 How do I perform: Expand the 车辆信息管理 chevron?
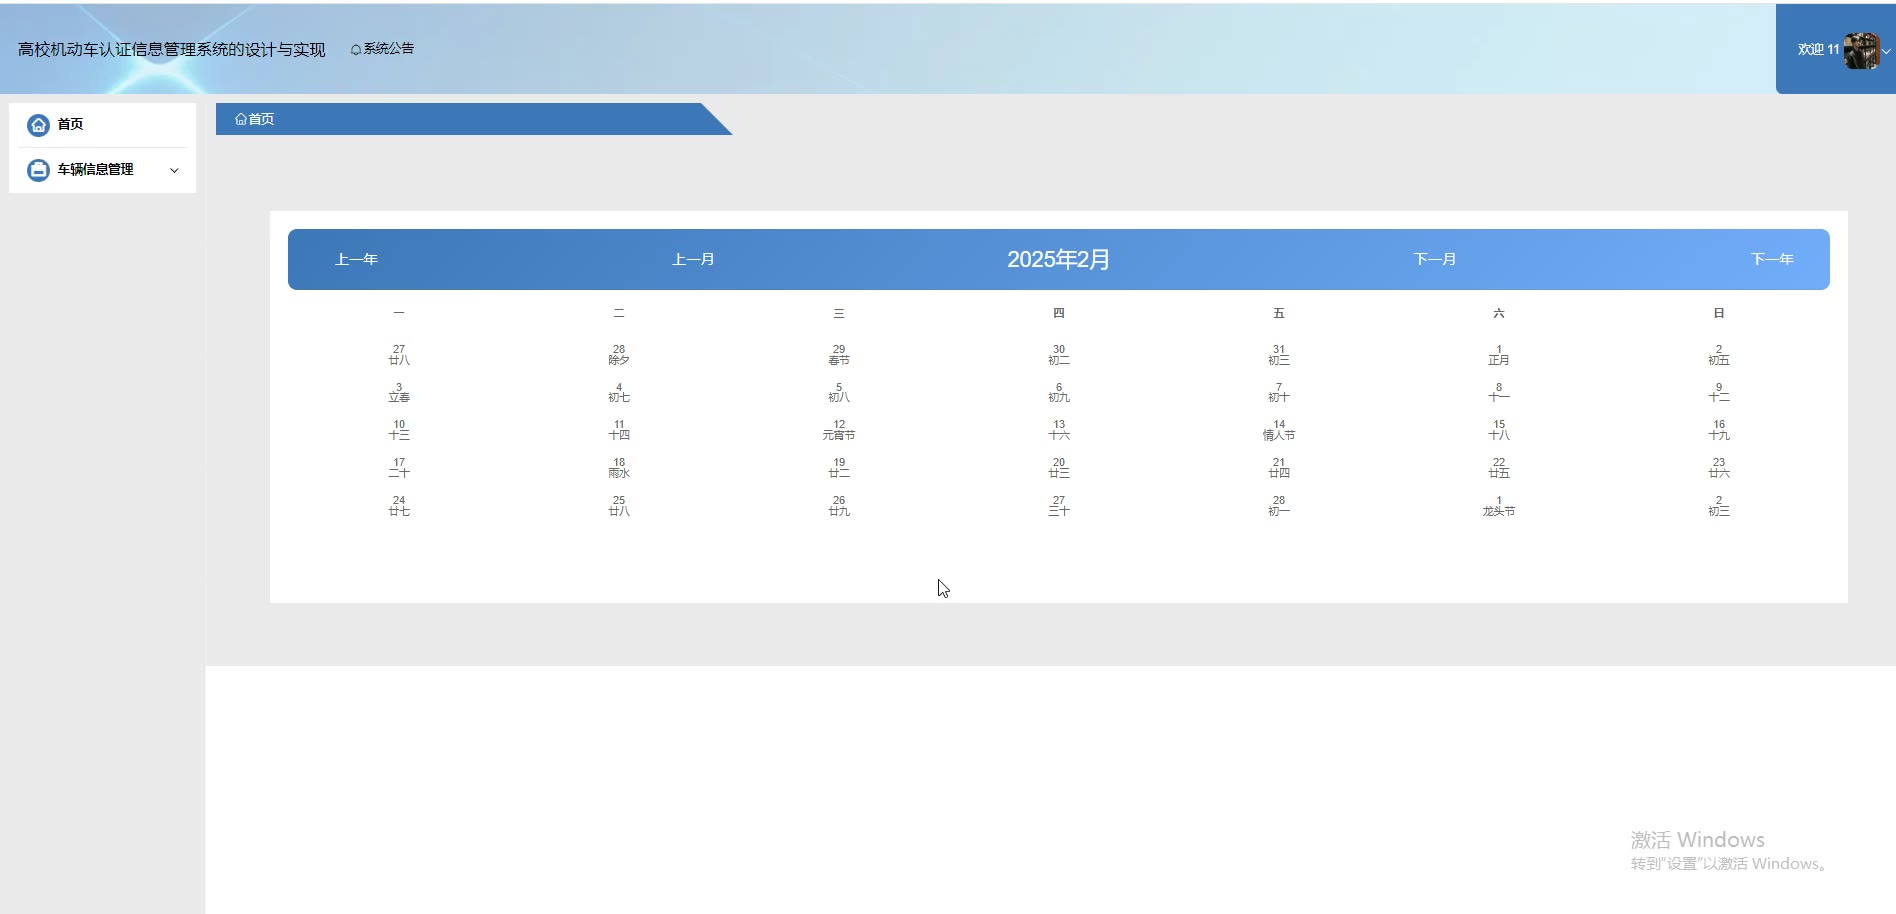pos(174,171)
